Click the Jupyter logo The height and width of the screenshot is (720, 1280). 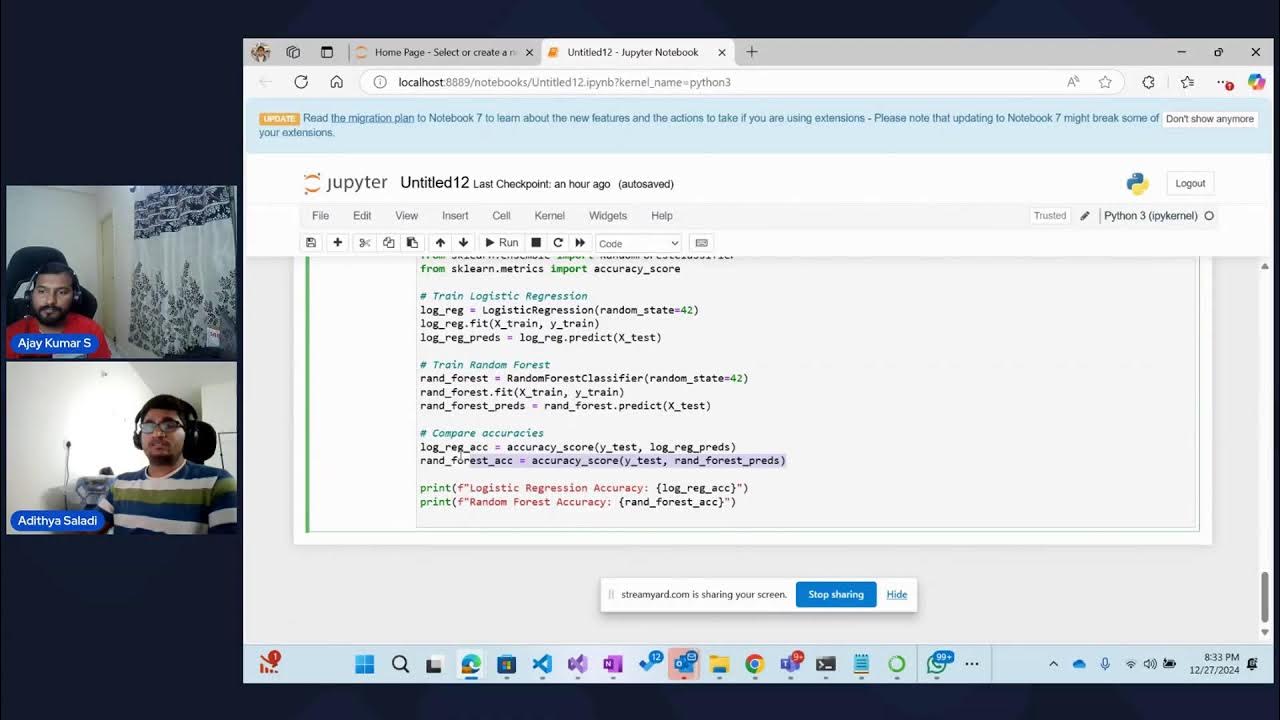pos(345,183)
